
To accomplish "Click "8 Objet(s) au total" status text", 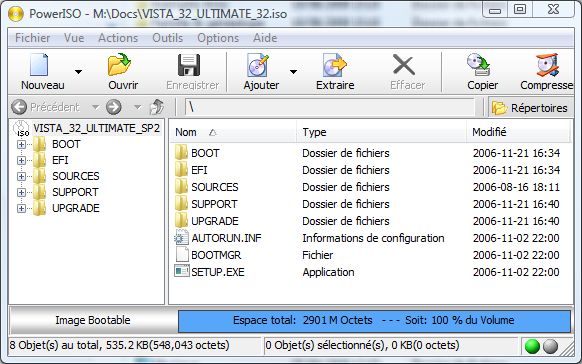I will click(x=120, y=345).
